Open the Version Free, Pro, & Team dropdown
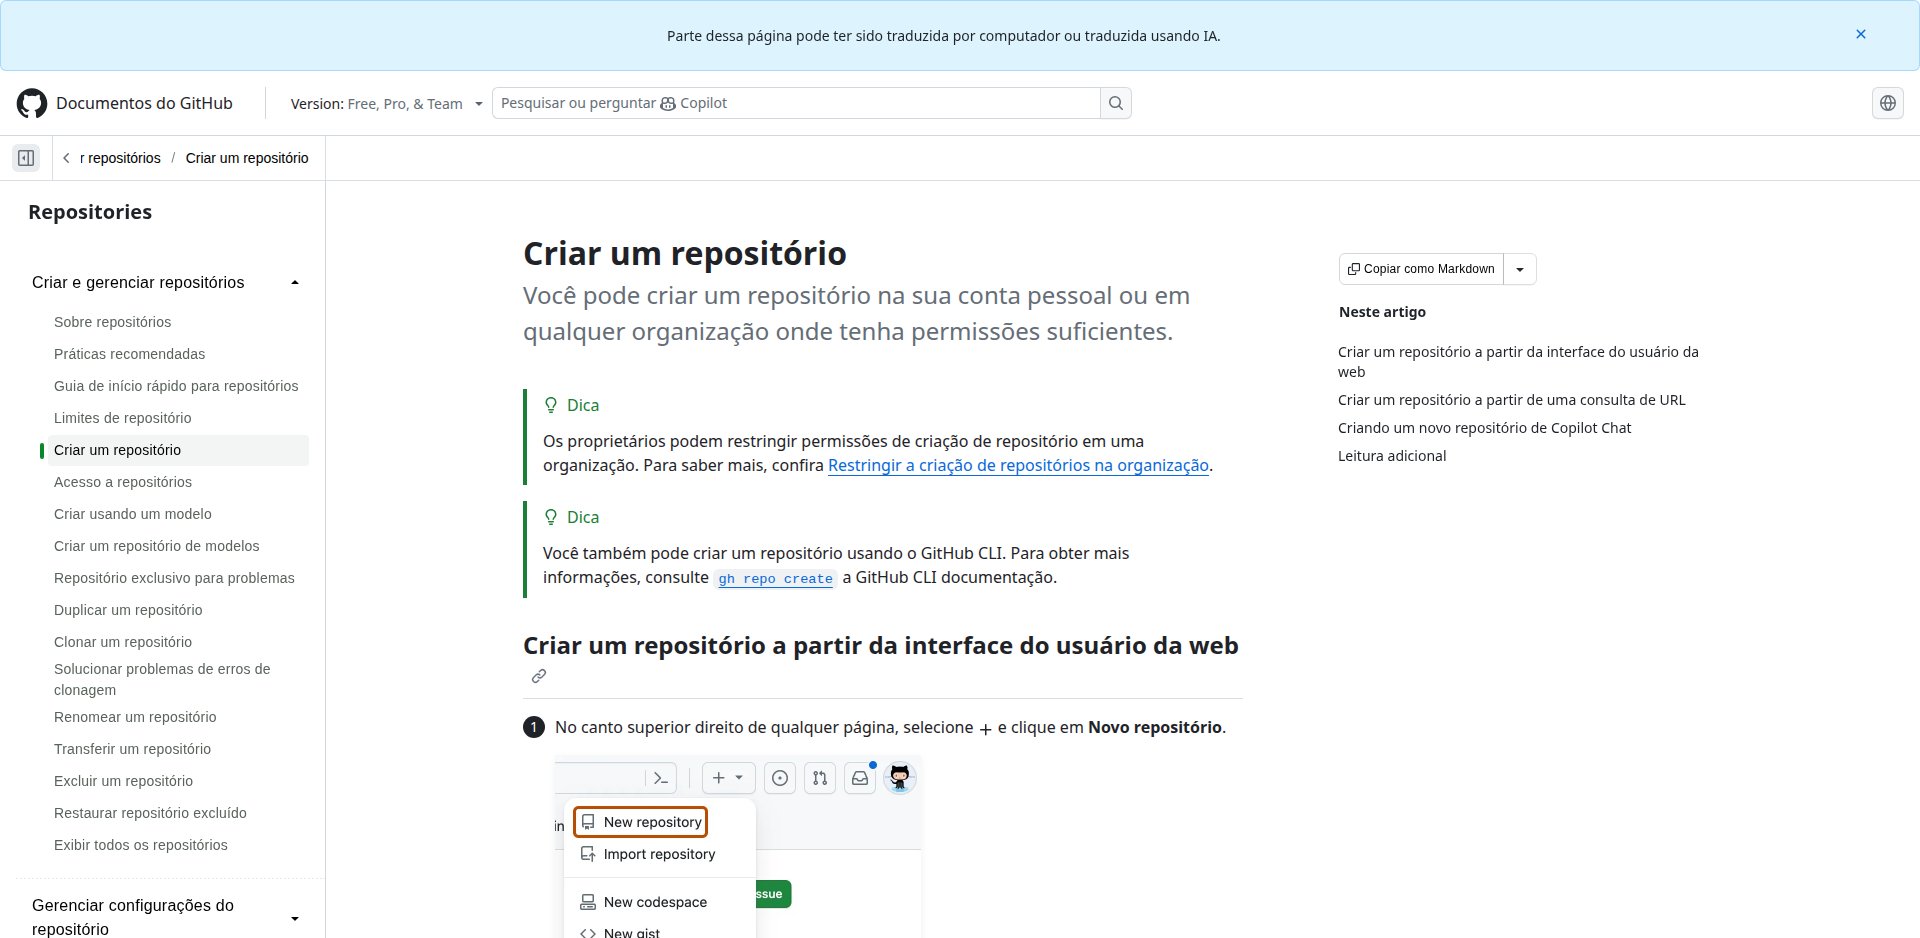 [x=386, y=104]
